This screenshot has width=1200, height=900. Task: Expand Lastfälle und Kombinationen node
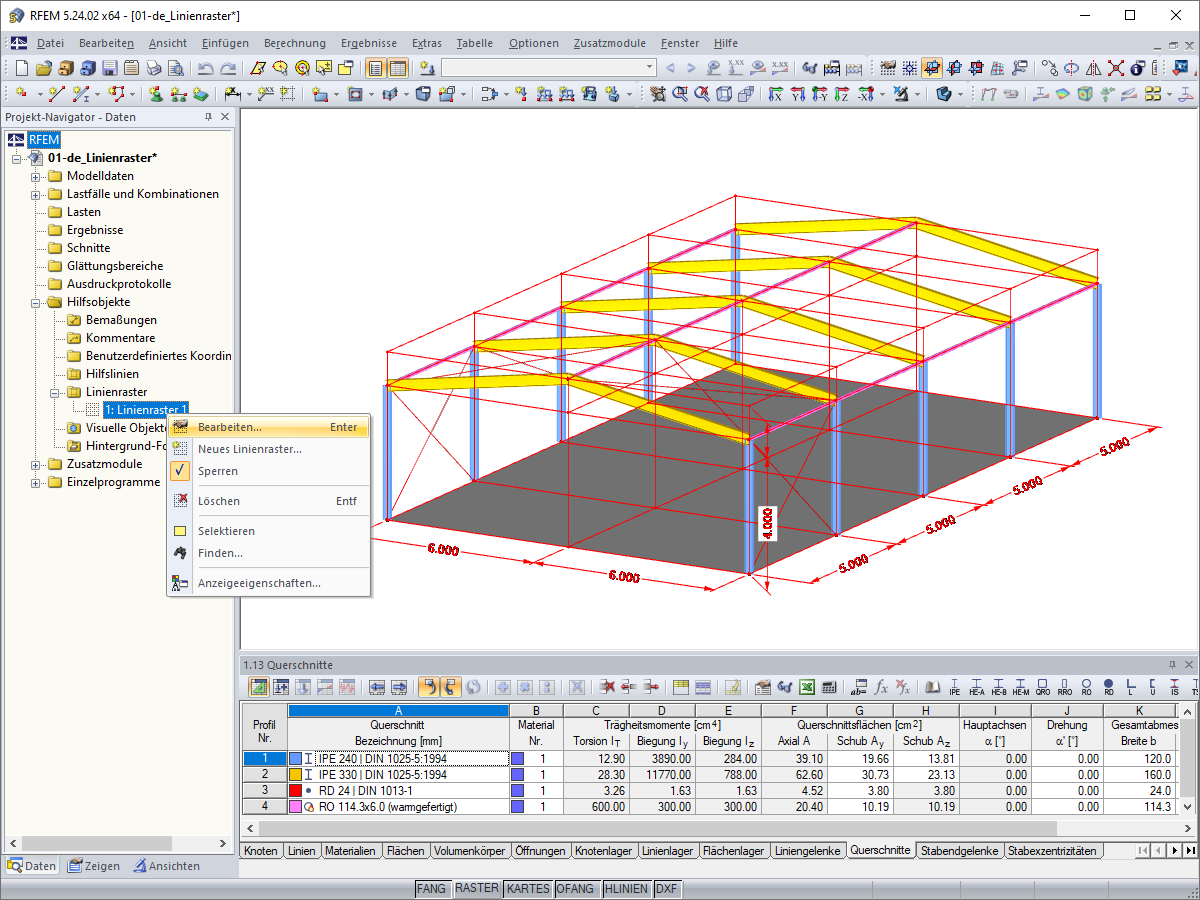click(x=35, y=194)
